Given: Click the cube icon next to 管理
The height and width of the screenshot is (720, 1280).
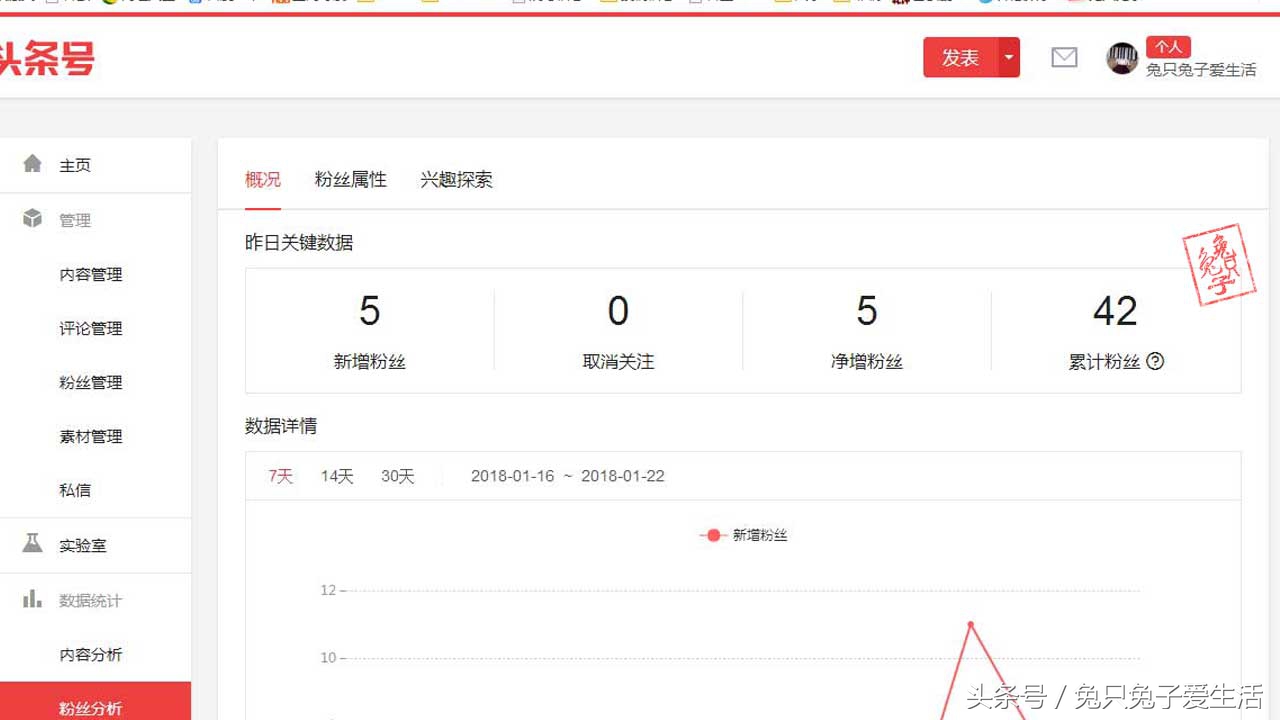Looking at the screenshot, I should pyautogui.click(x=34, y=219).
